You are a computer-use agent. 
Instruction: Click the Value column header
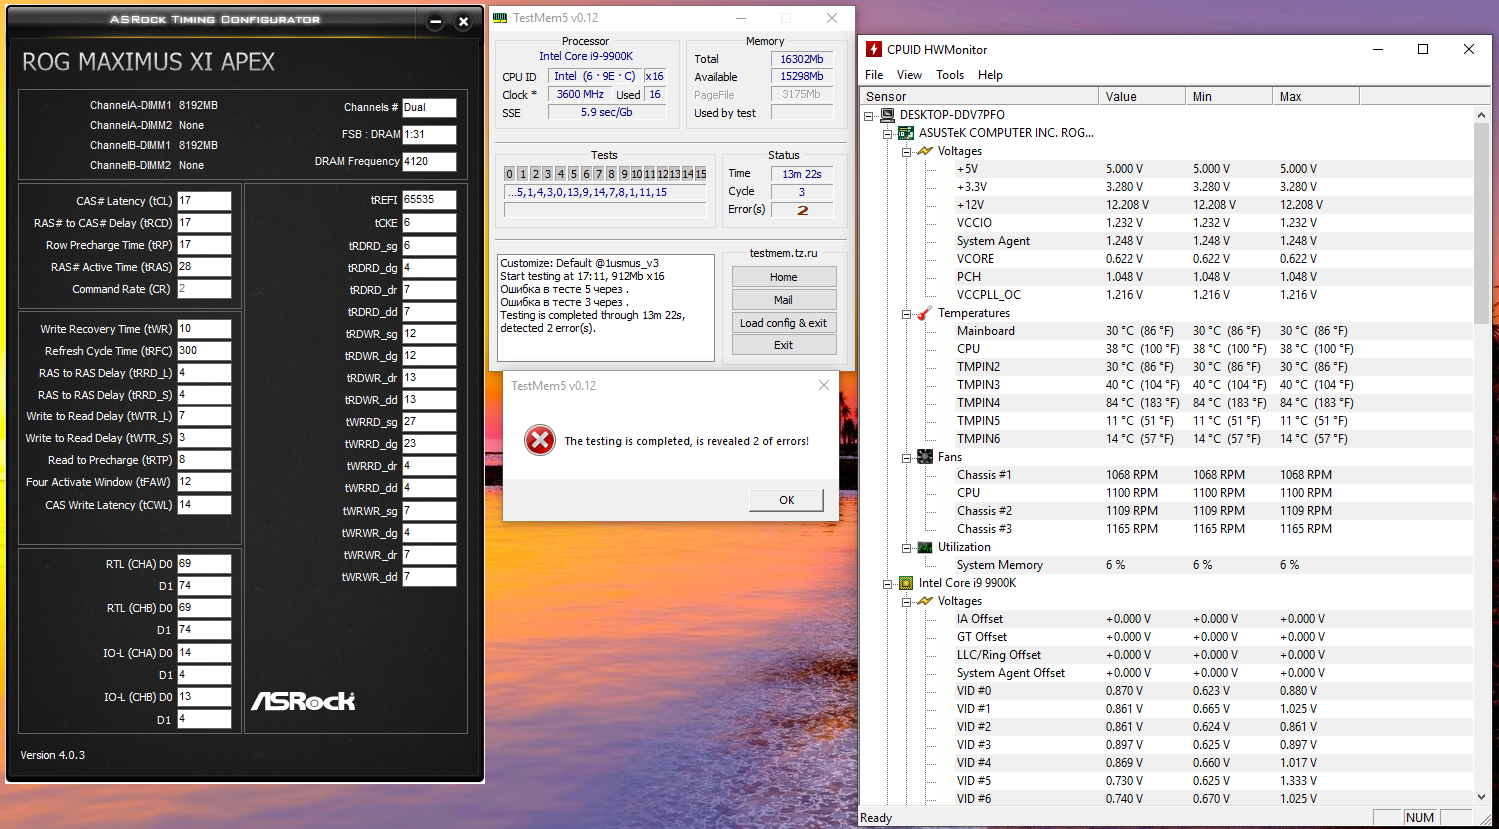pyautogui.click(x=1143, y=97)
